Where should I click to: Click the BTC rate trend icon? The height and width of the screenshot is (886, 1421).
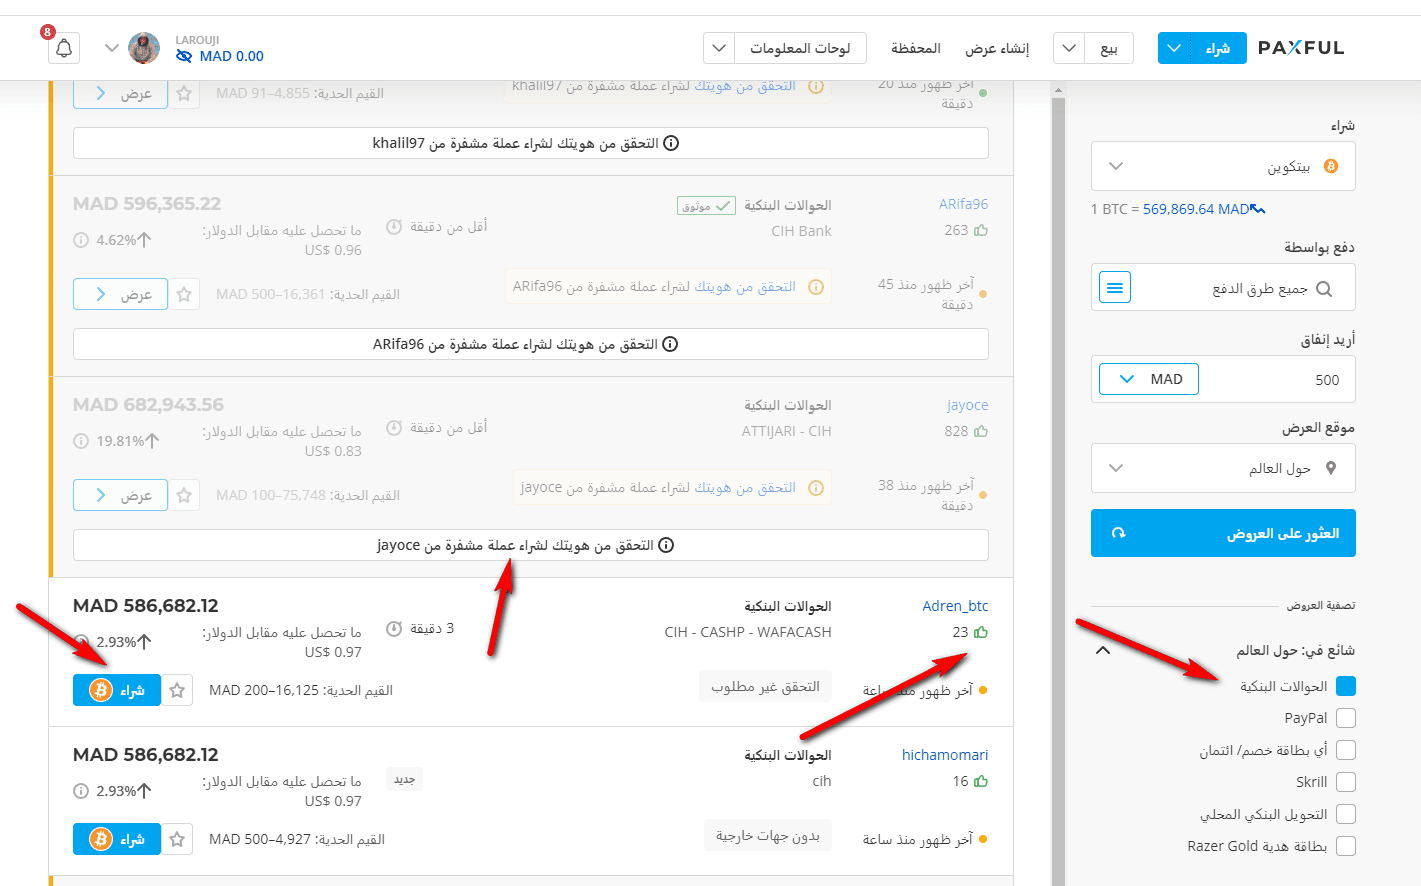[x=1258, y=209]
